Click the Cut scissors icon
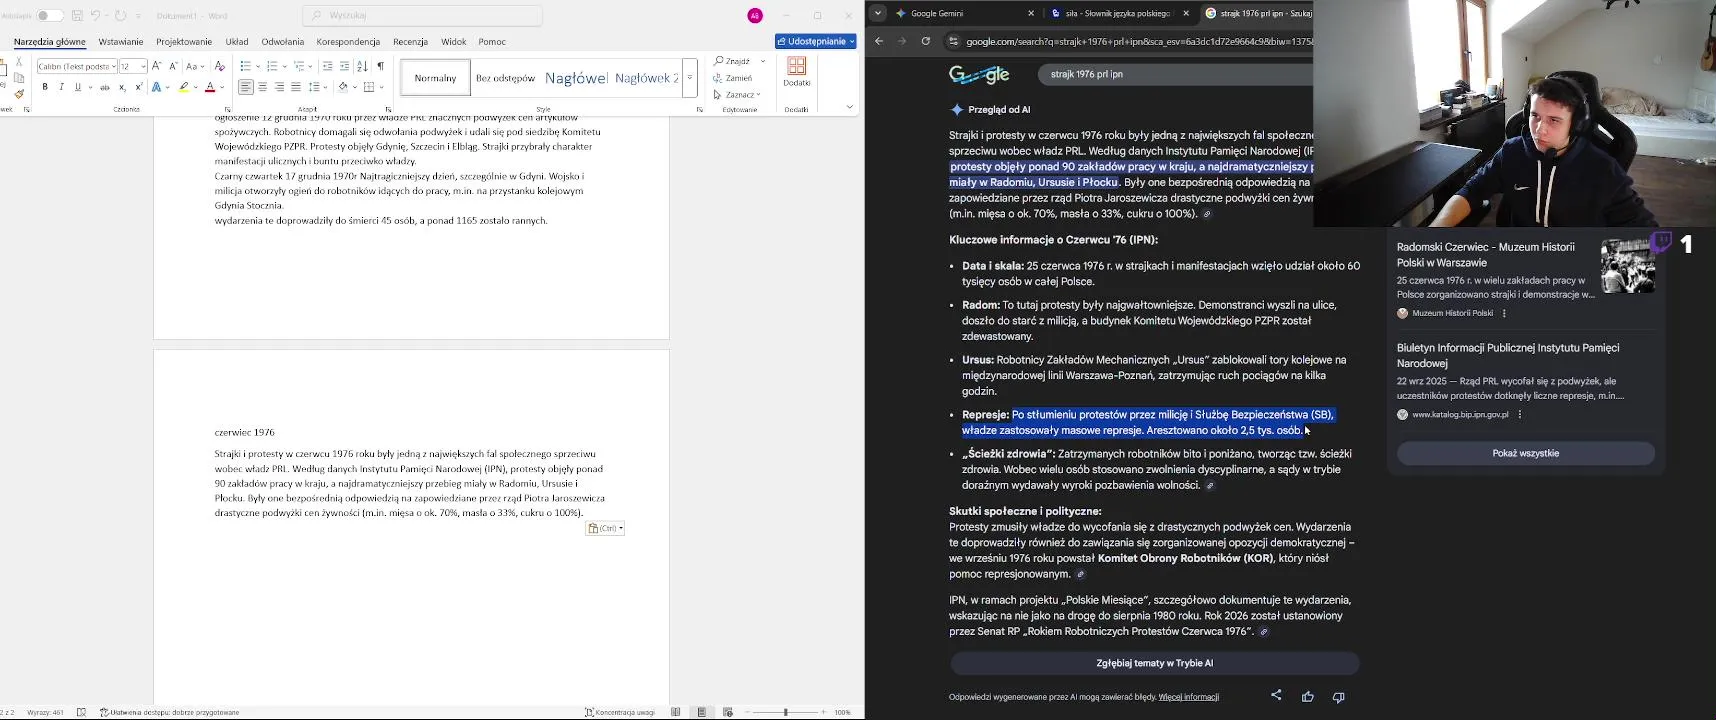1716x720 pixels. point(19,62)
